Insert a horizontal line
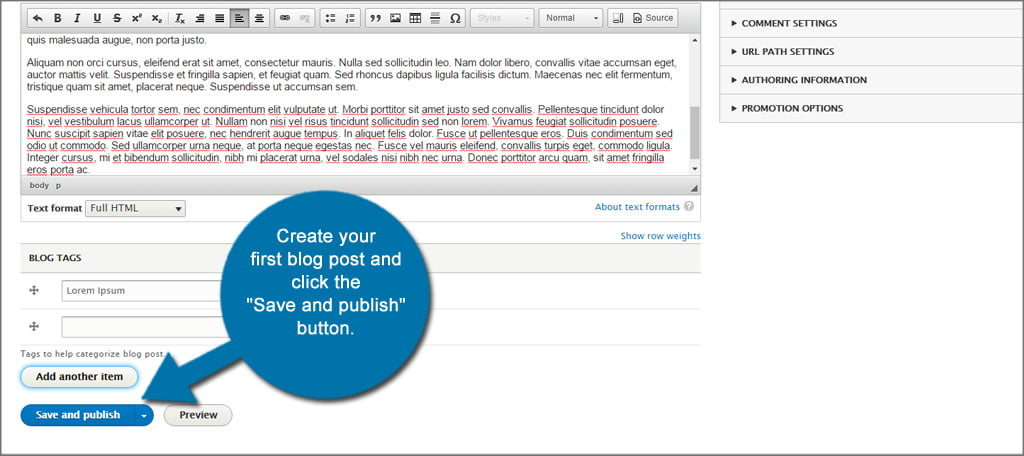 point(435,18)
